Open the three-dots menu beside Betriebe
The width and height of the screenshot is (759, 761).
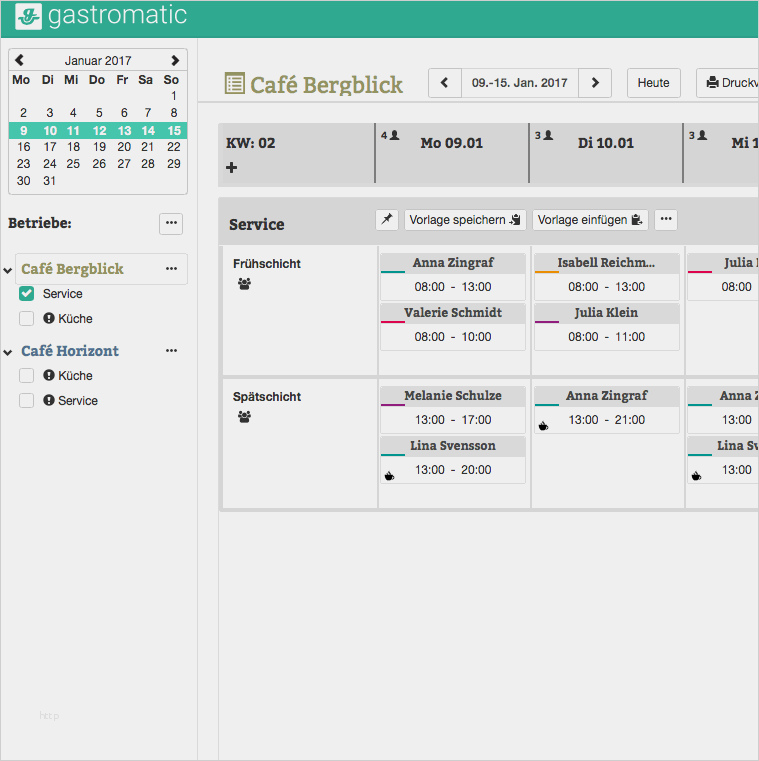(x=171, y=223)
